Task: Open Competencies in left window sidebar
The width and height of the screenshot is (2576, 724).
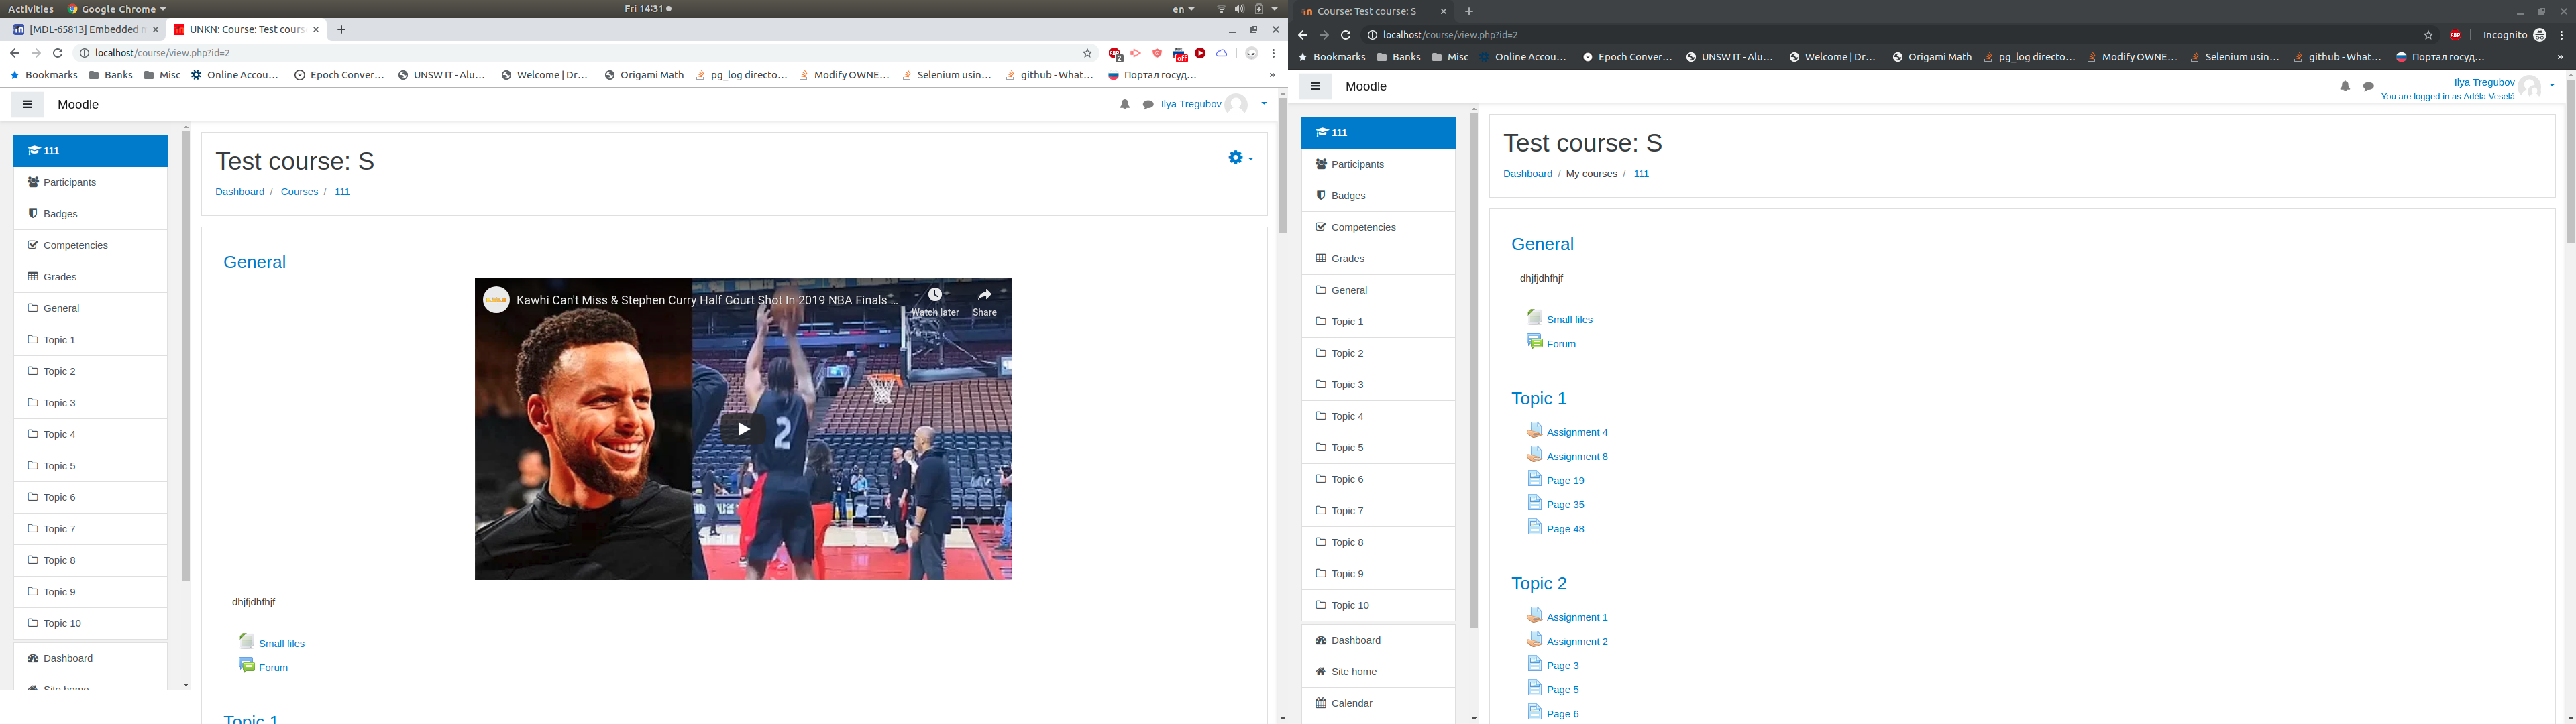Action: [x=90, y=245]
